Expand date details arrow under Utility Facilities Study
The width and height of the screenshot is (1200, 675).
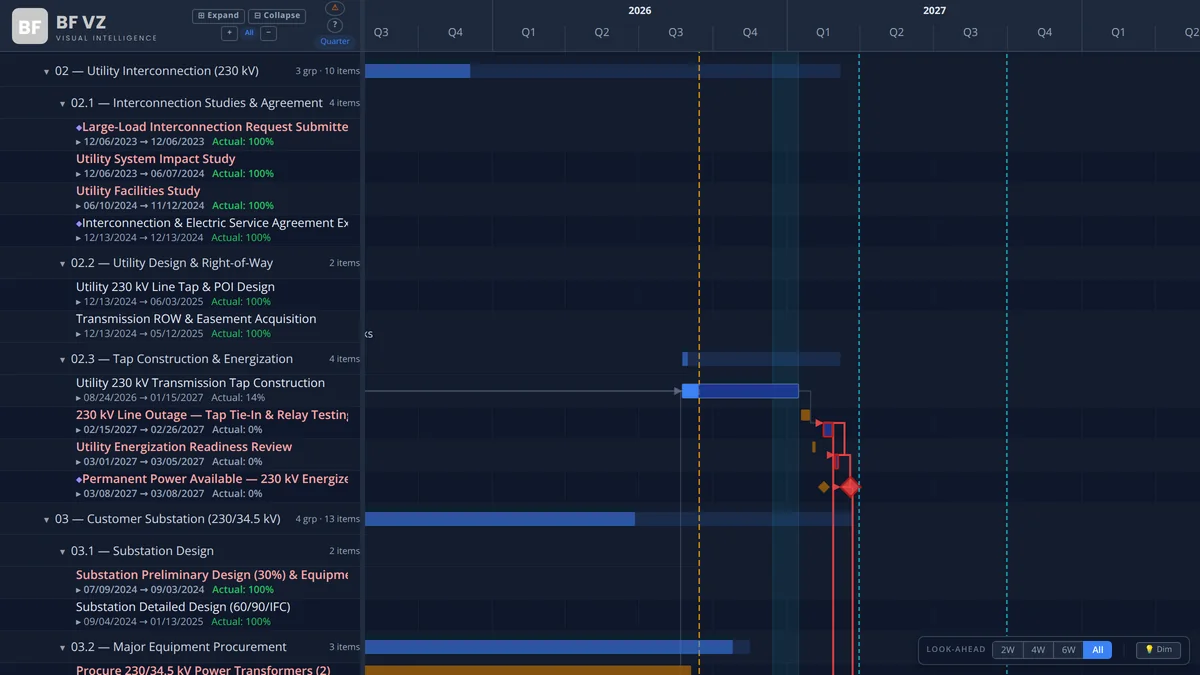79,206
